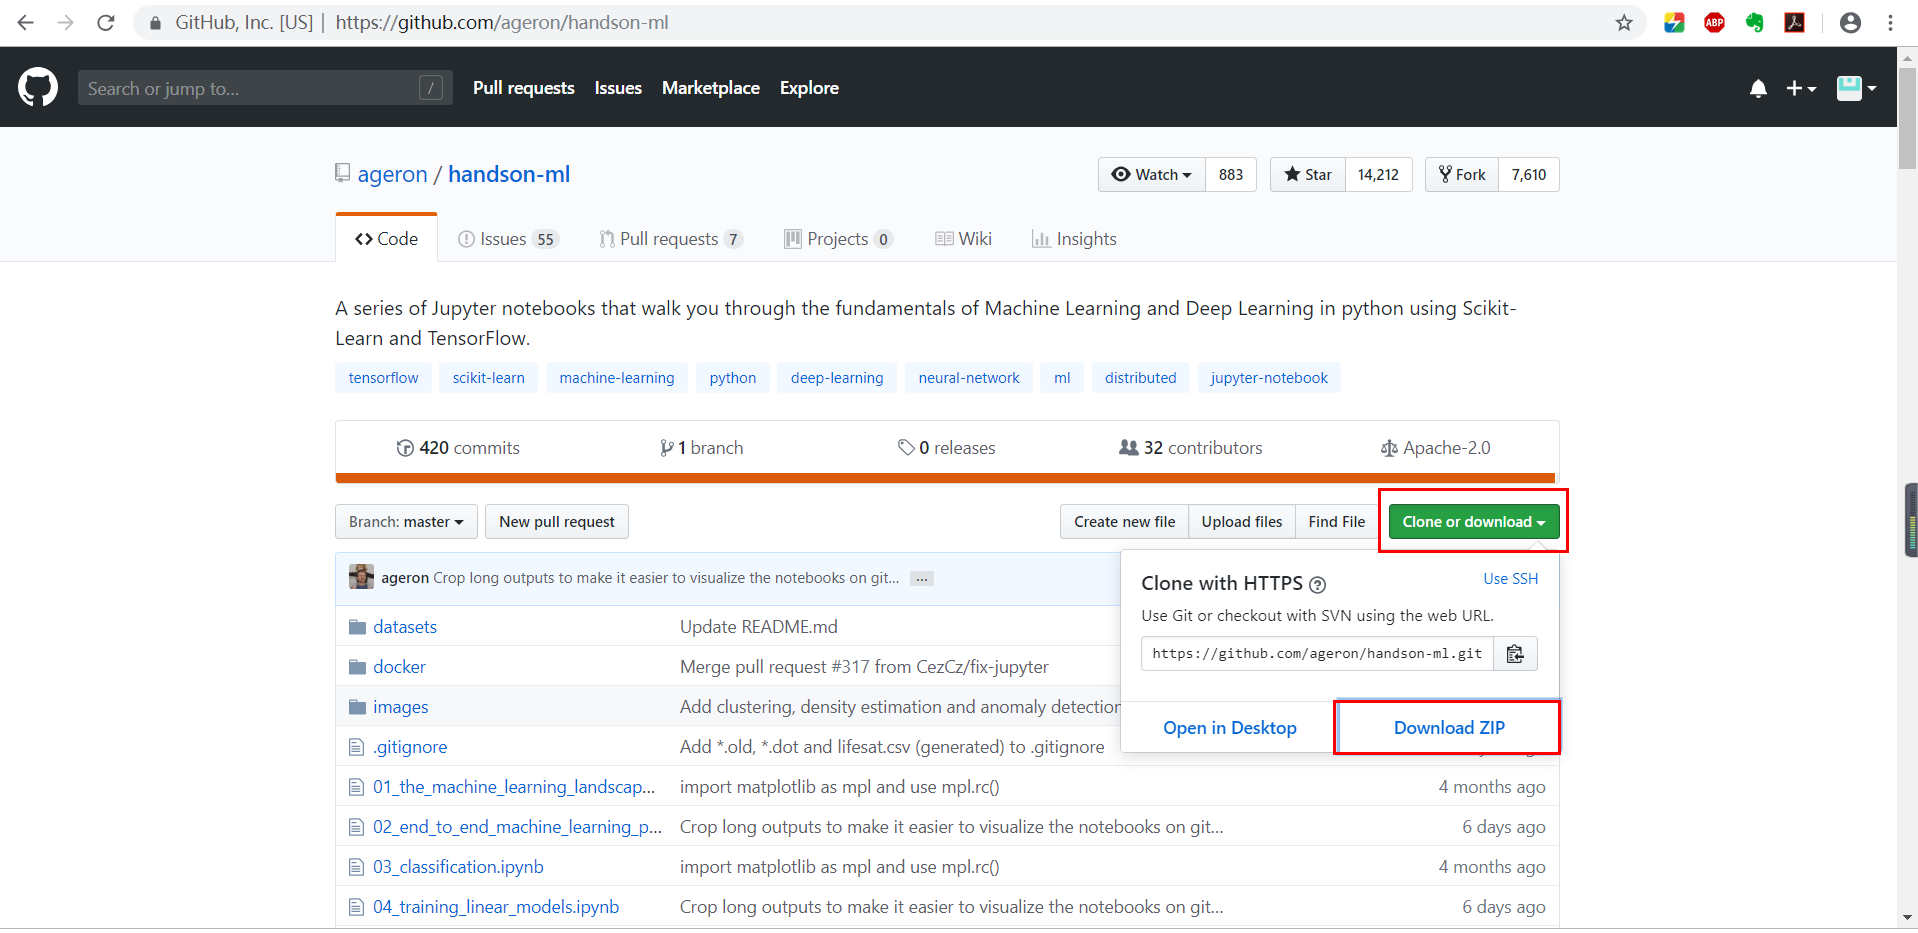Open the handson-ml repository title link
This screenshot has width=1918, height=933.
click(509, 174)
